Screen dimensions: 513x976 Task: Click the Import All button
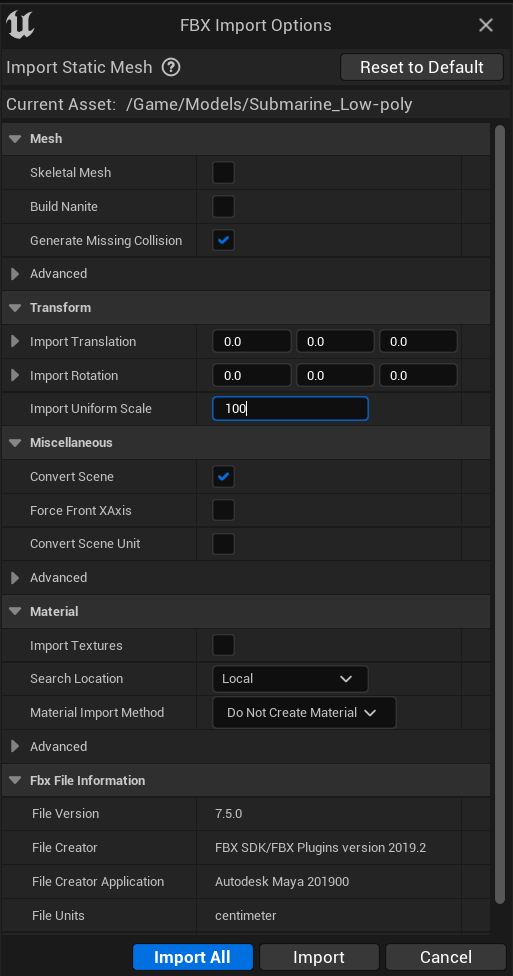[193, 957]
